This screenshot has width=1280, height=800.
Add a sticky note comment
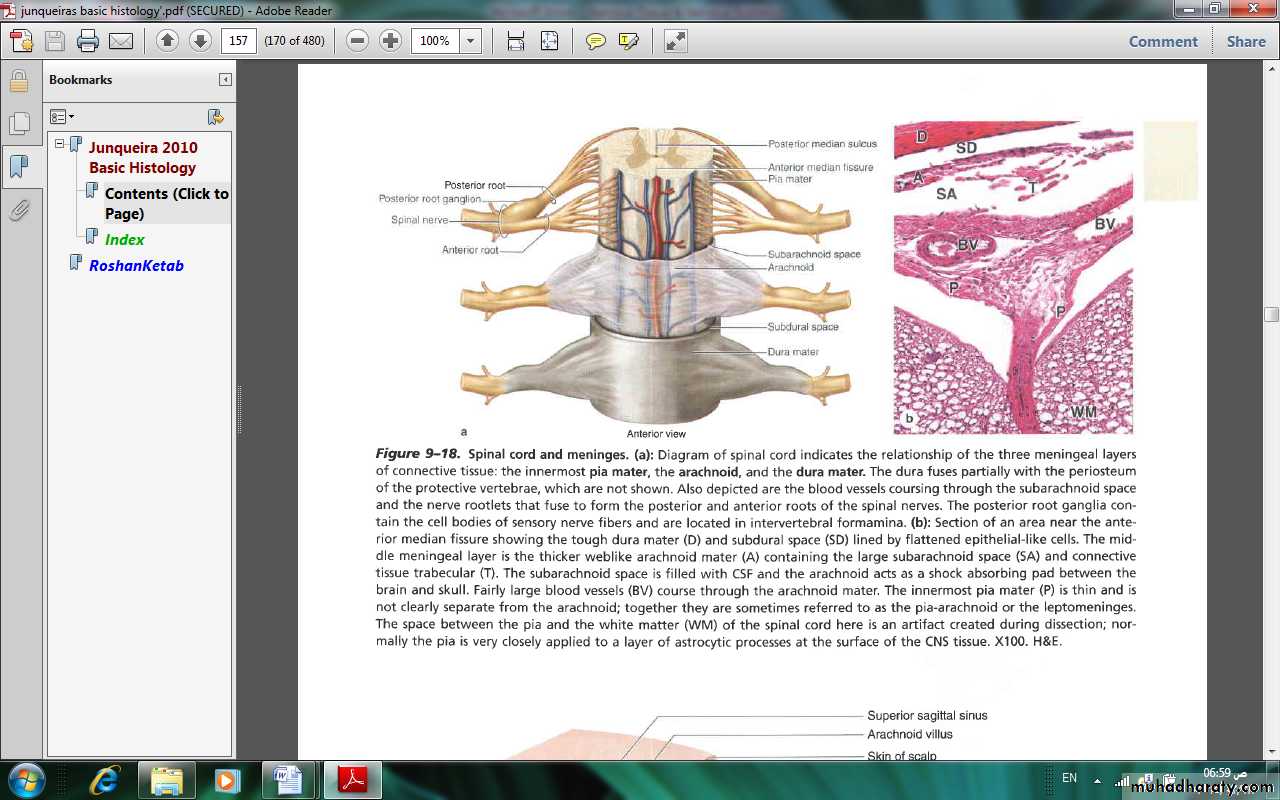tap(596, 41)
